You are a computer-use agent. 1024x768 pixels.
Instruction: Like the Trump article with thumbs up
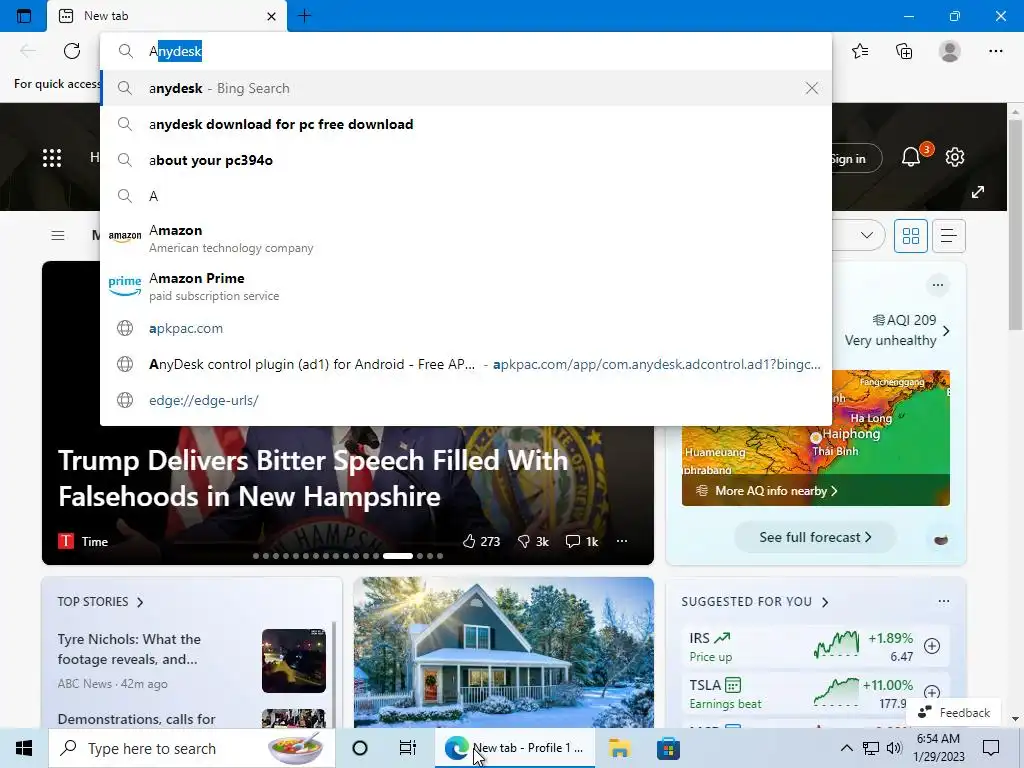click(481, 541)
